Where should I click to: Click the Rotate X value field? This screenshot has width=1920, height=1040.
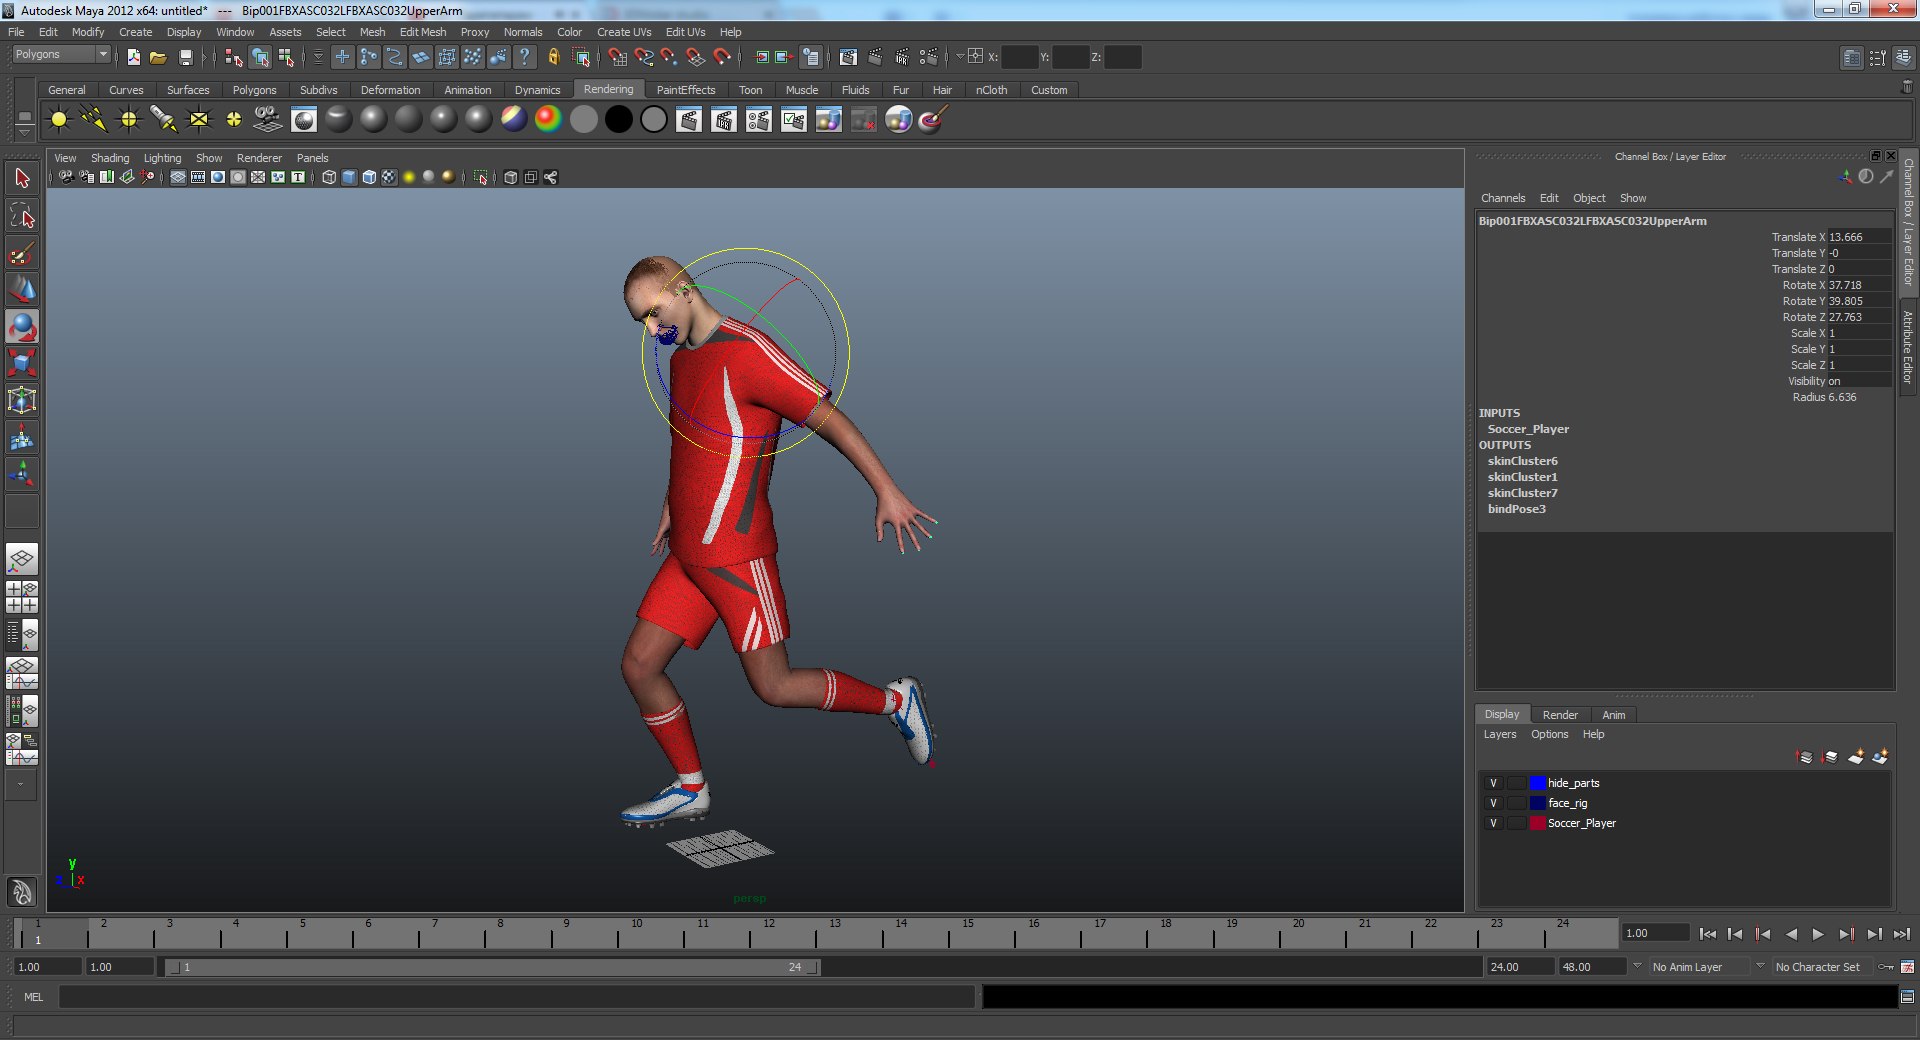tap(1859, 285)
